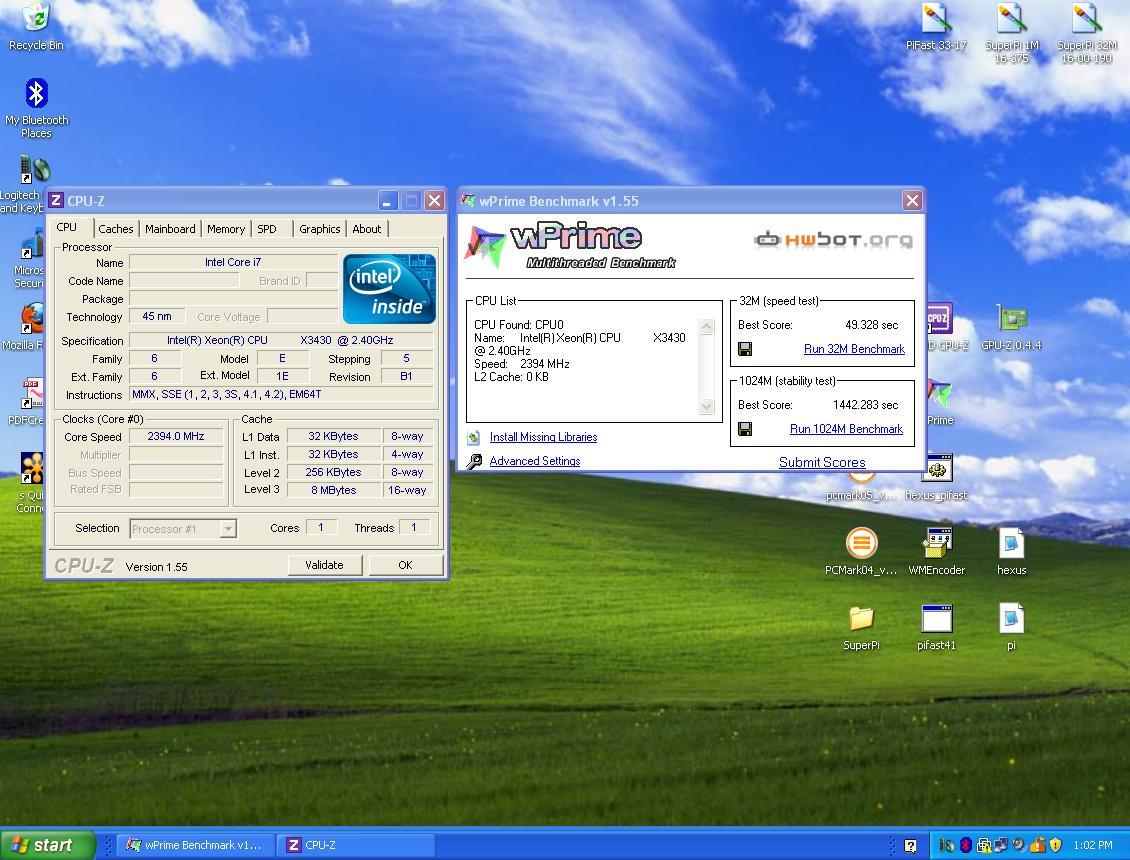This screenshot has height=860, width=1130.
Task: Click the Threads count field in CPU-Z
Action: tap(414, 528)
